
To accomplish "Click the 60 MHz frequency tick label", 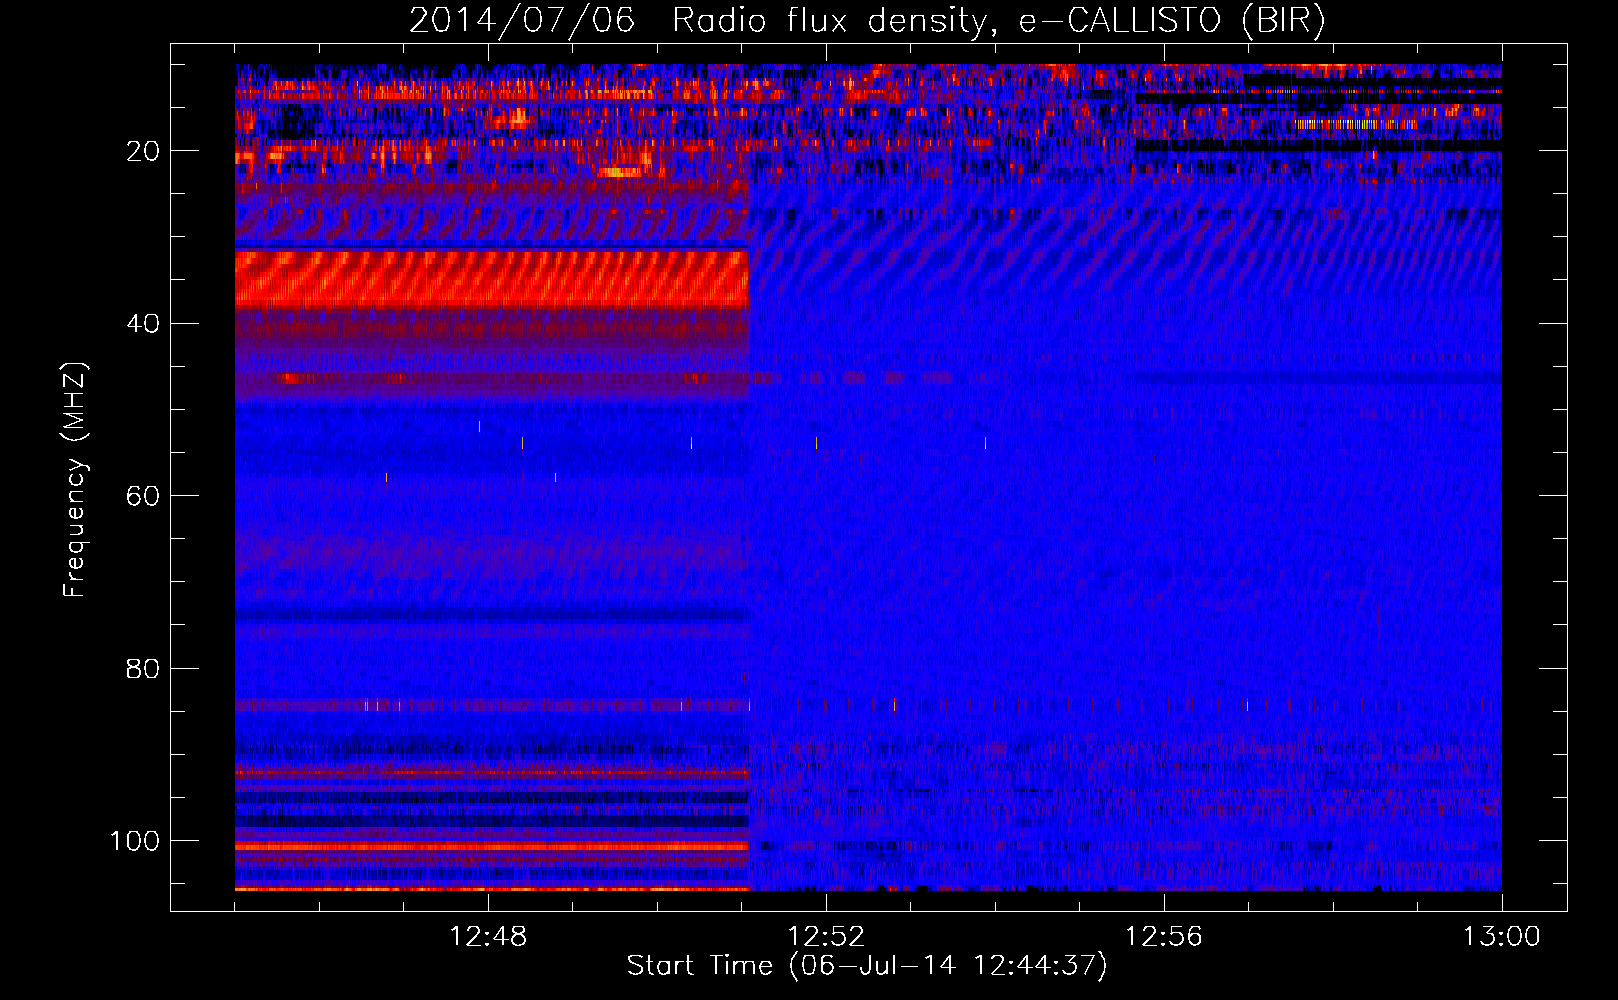I will (x=143, y=496).
